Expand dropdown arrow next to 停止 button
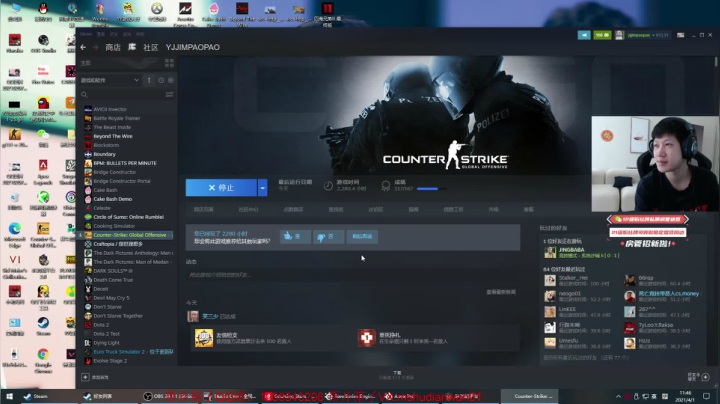The height and width of the screenshot is (404, 720). pos(262,188)
